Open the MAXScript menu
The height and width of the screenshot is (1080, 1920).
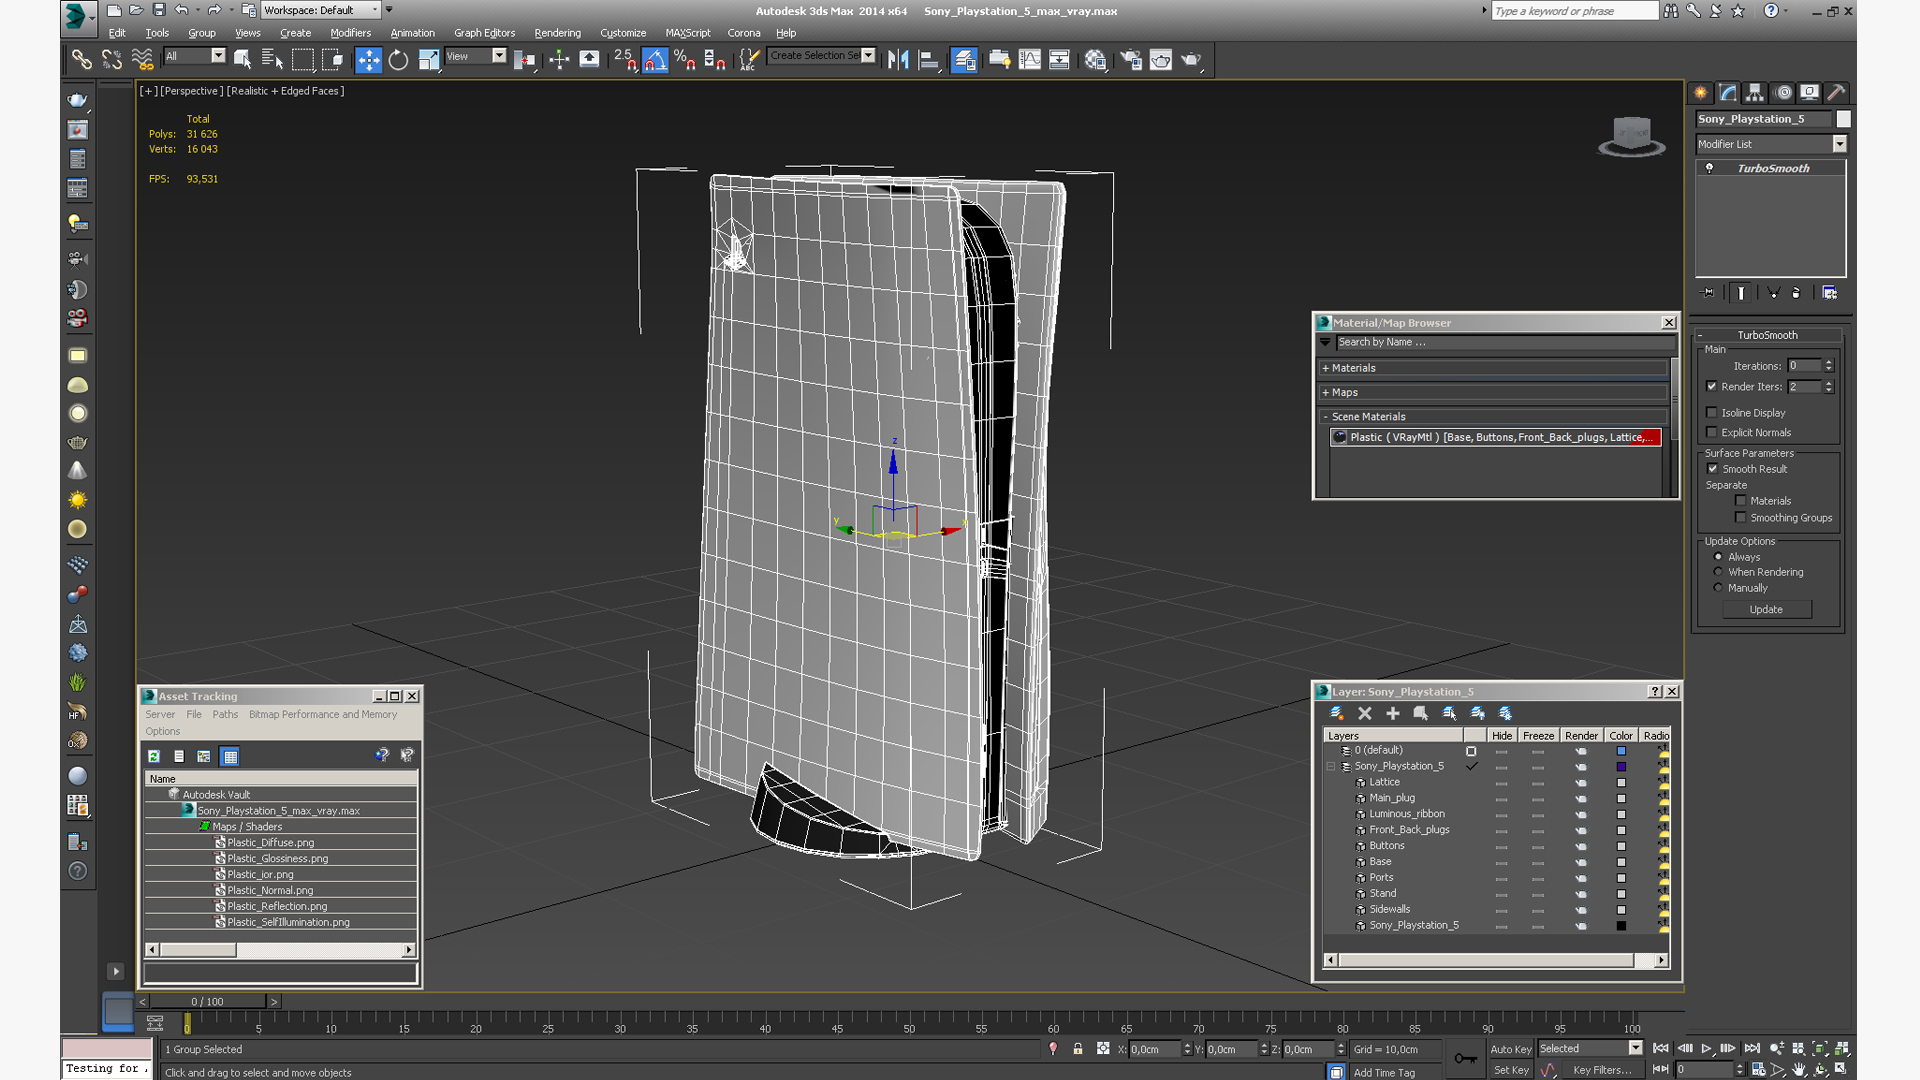pyautogui.click(x=688, y=33)
